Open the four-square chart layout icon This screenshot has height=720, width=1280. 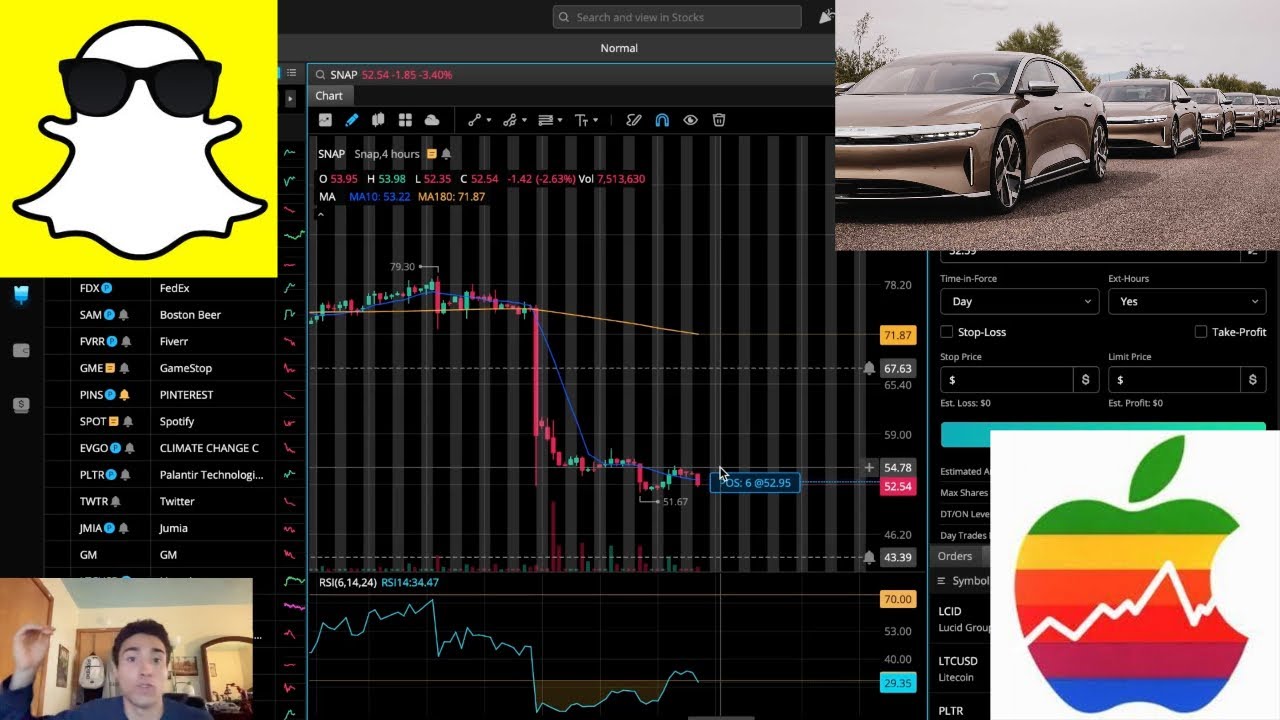405,120
